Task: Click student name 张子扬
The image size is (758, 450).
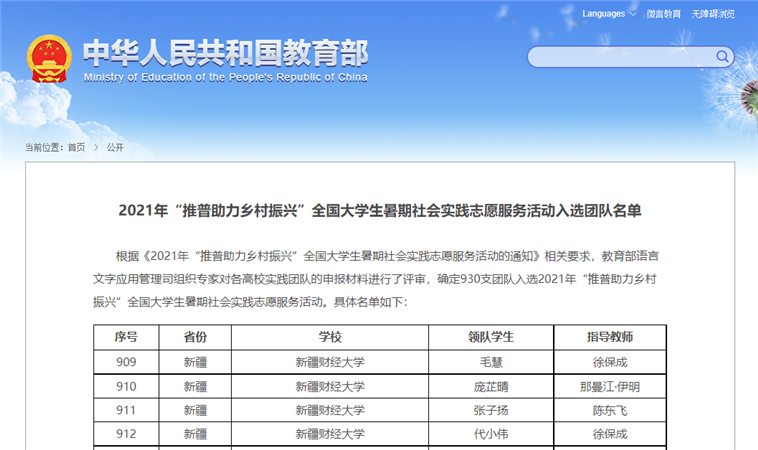Action: pos(491,410)
